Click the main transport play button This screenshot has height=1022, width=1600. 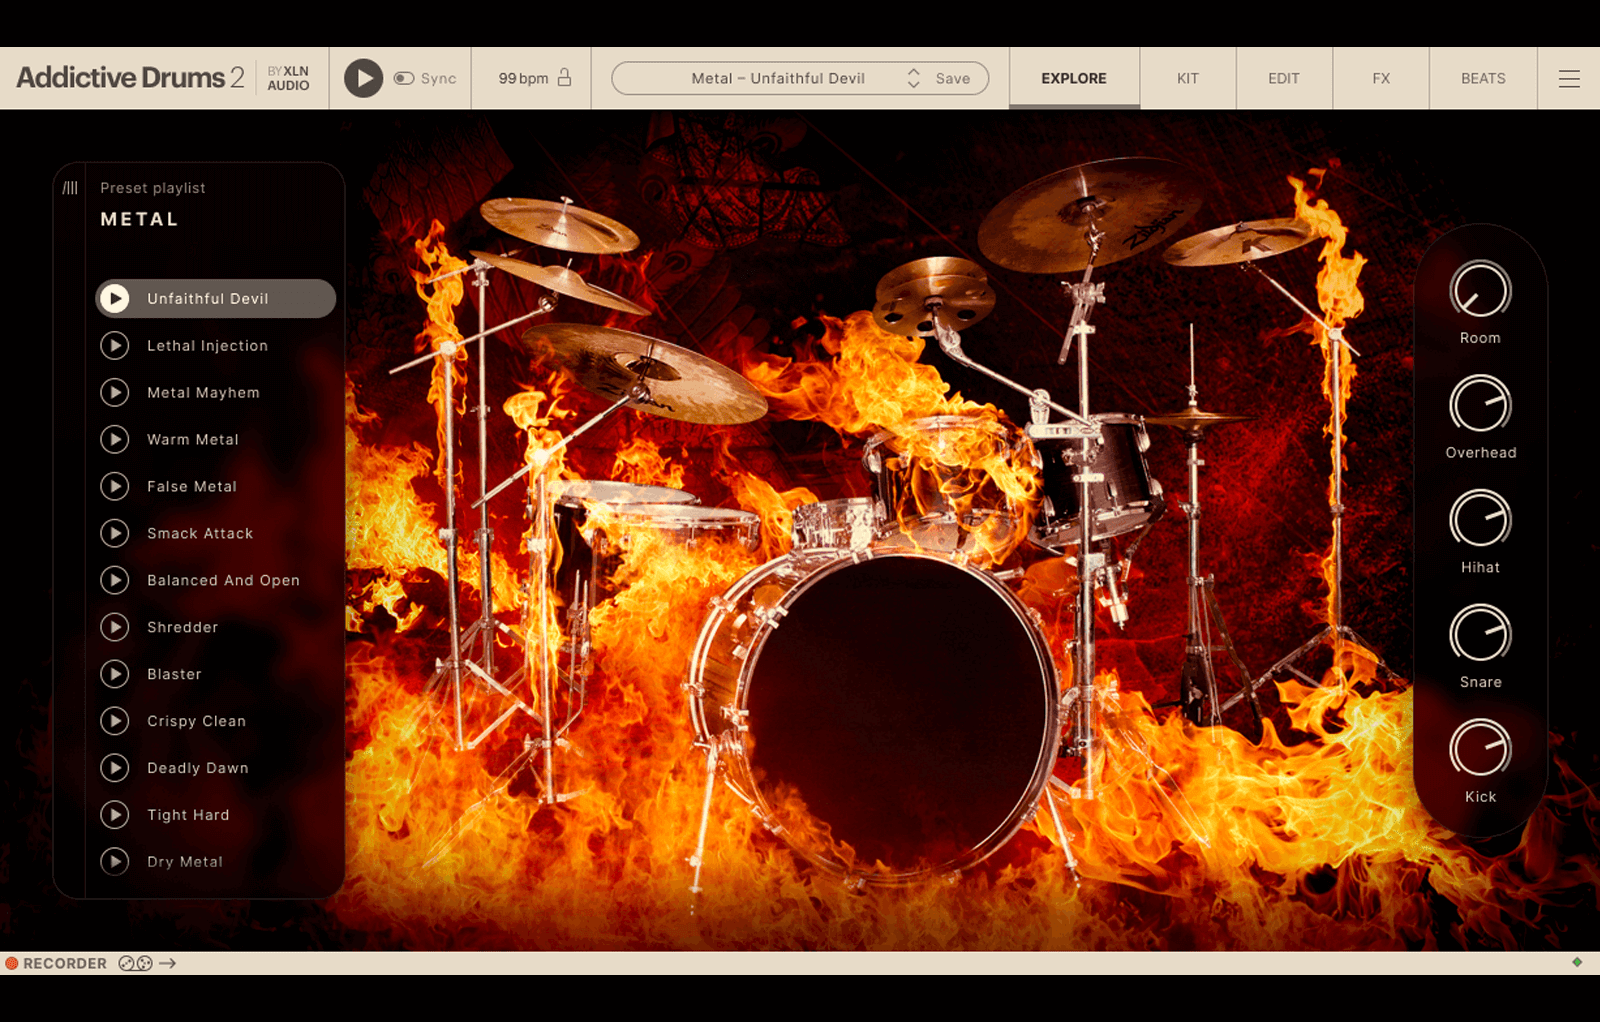363,77
